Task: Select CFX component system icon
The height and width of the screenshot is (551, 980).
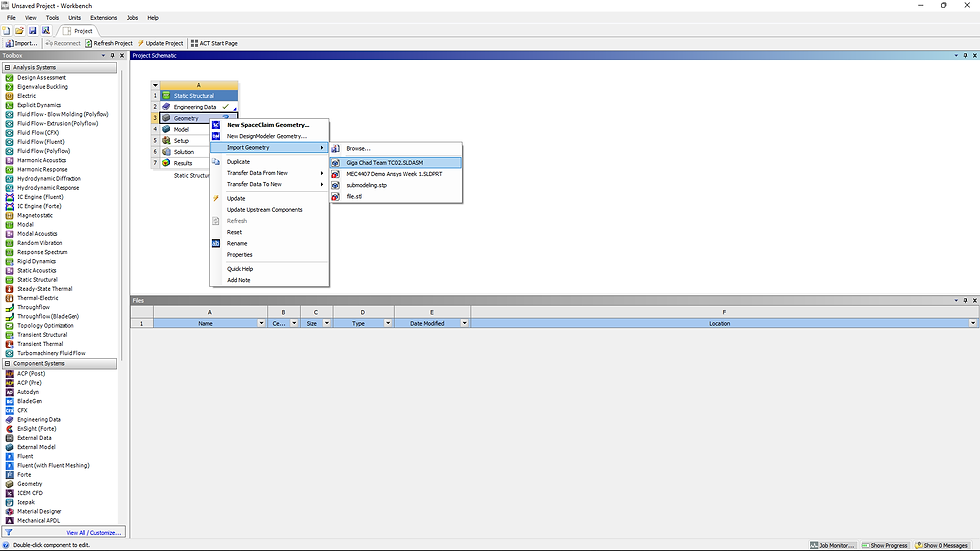Action: point(9,410)
